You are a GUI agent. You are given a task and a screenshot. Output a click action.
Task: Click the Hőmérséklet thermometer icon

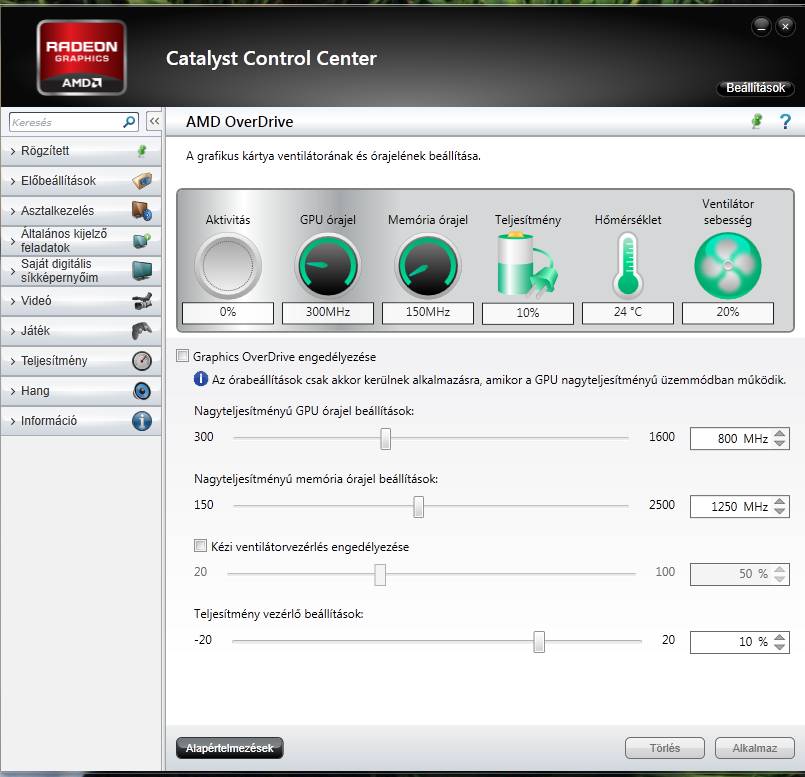[x=627, y=266]
